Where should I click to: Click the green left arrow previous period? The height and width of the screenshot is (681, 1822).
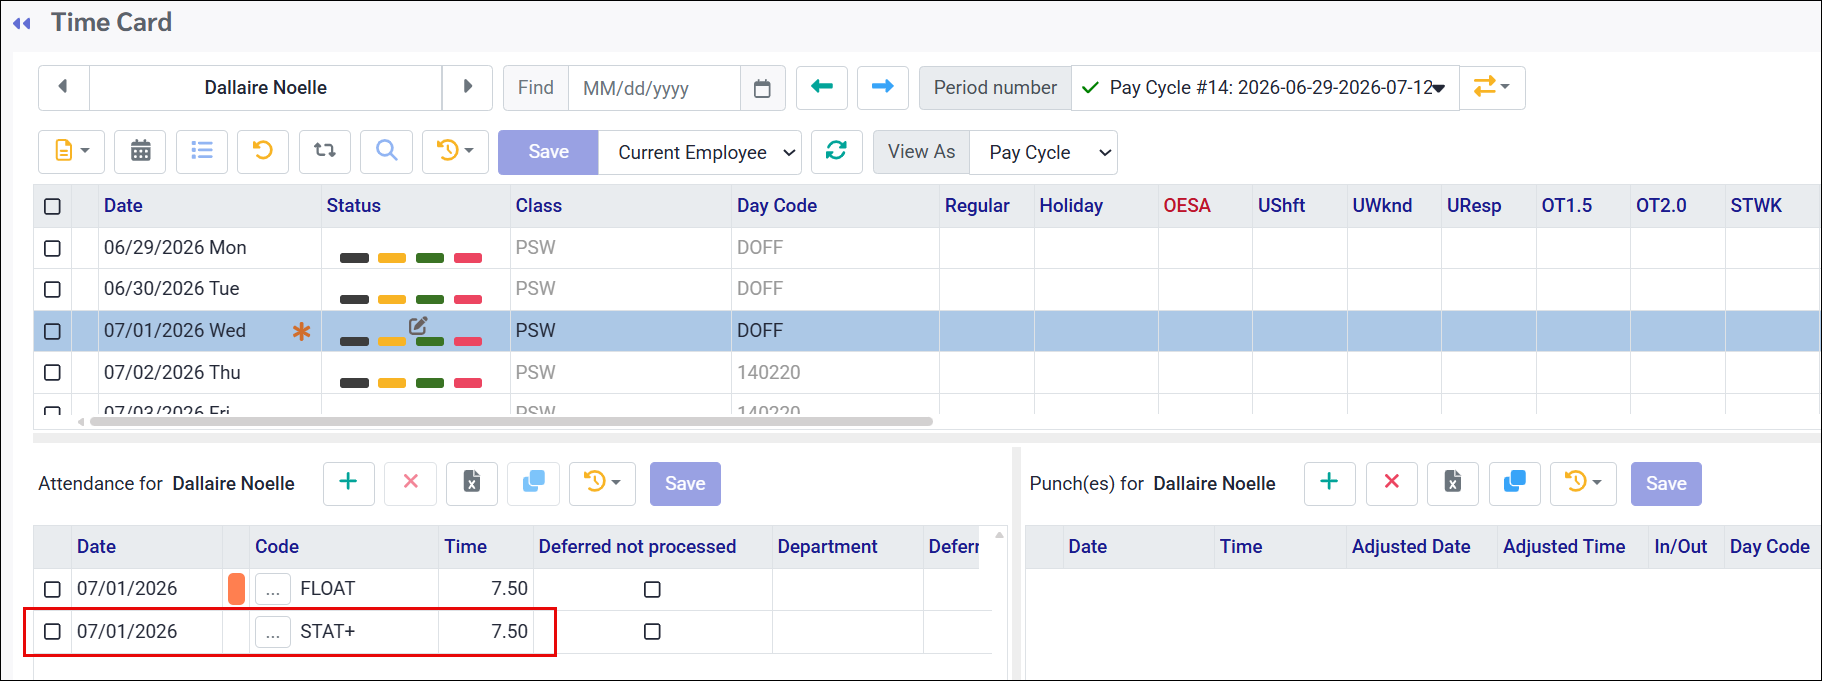pyautogui.click(x=822, y=87)
